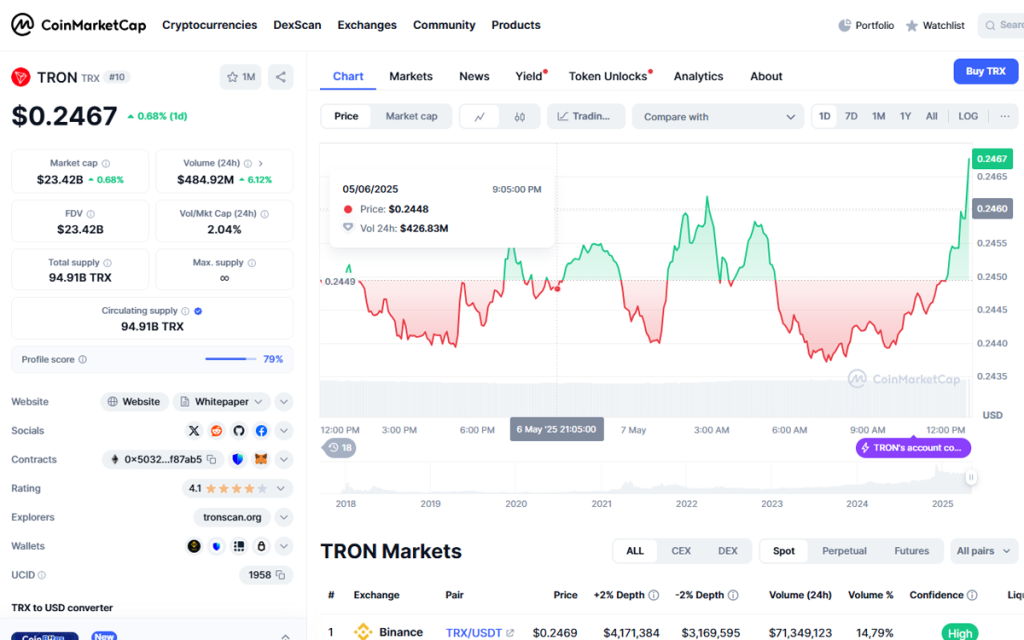This screenshot has height=640, width=1024.
Task: Expand the Explorers row chevron
Action: (x=284, y=518)
